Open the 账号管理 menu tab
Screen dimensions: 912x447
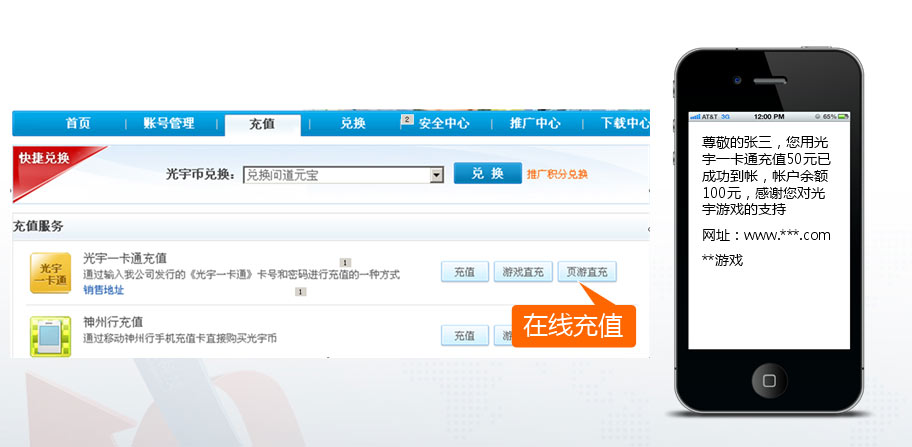pos(169,124)
